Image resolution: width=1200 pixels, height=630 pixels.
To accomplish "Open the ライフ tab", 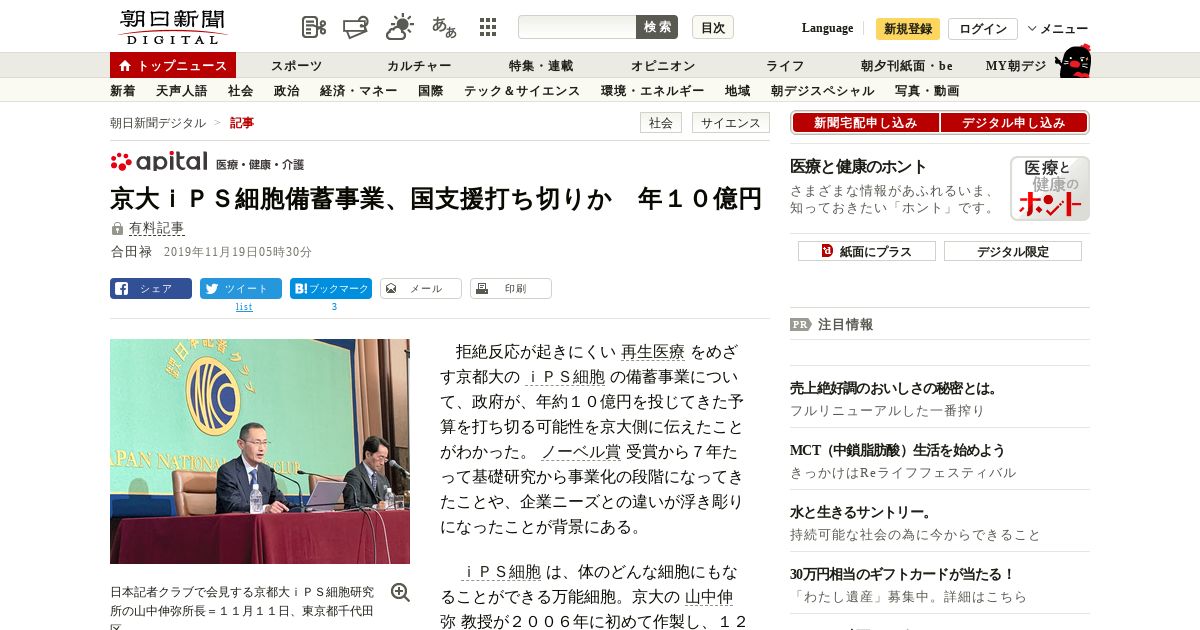I will [785, 66].
